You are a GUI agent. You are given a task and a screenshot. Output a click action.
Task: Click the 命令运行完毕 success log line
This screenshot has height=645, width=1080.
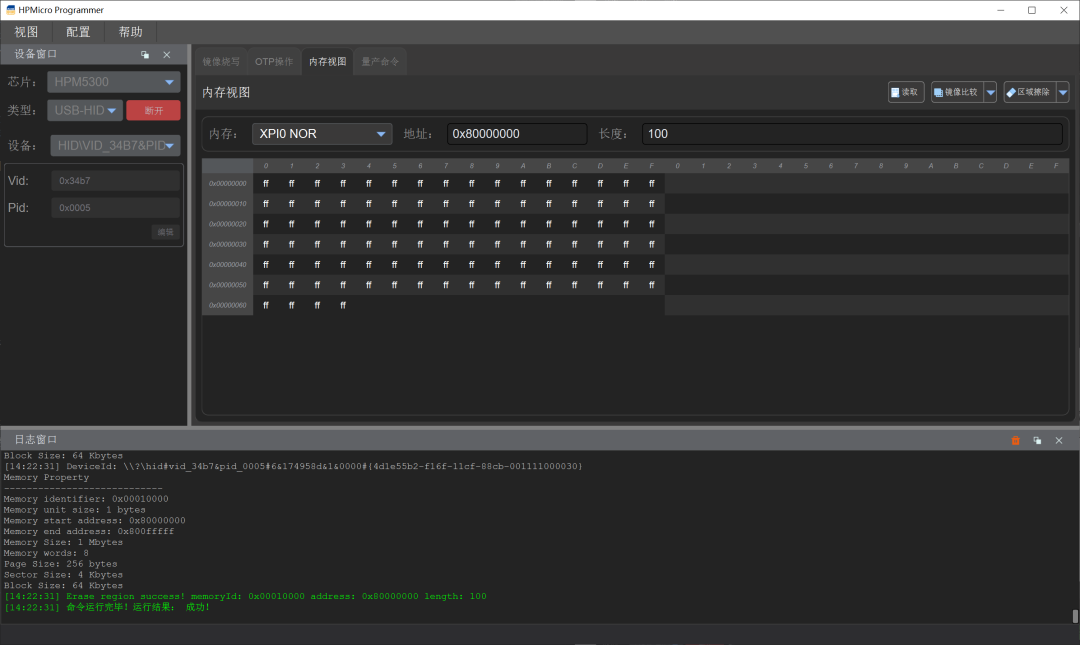tap(107, 608)
